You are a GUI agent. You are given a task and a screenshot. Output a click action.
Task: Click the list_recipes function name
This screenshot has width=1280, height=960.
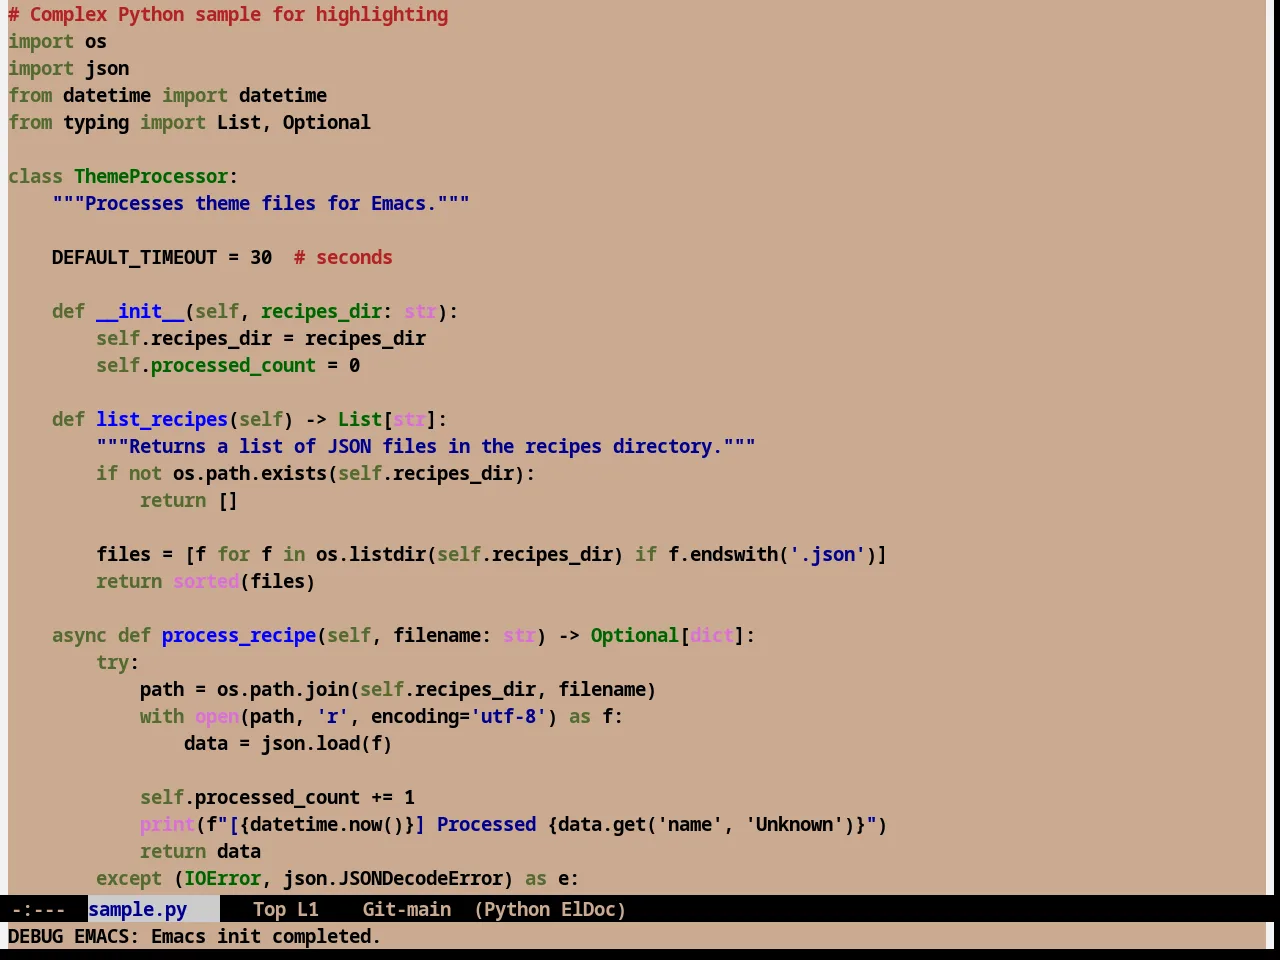pos(162,419)
